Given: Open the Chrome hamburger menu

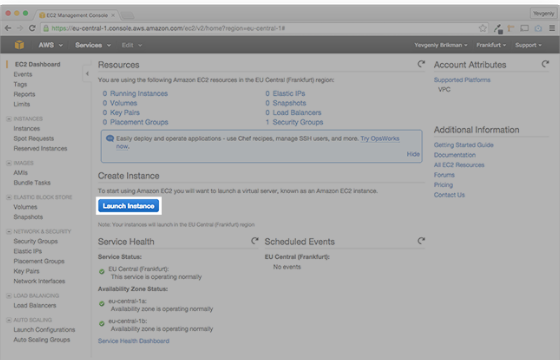Looking at the screenshot, I should click(552, 28).
